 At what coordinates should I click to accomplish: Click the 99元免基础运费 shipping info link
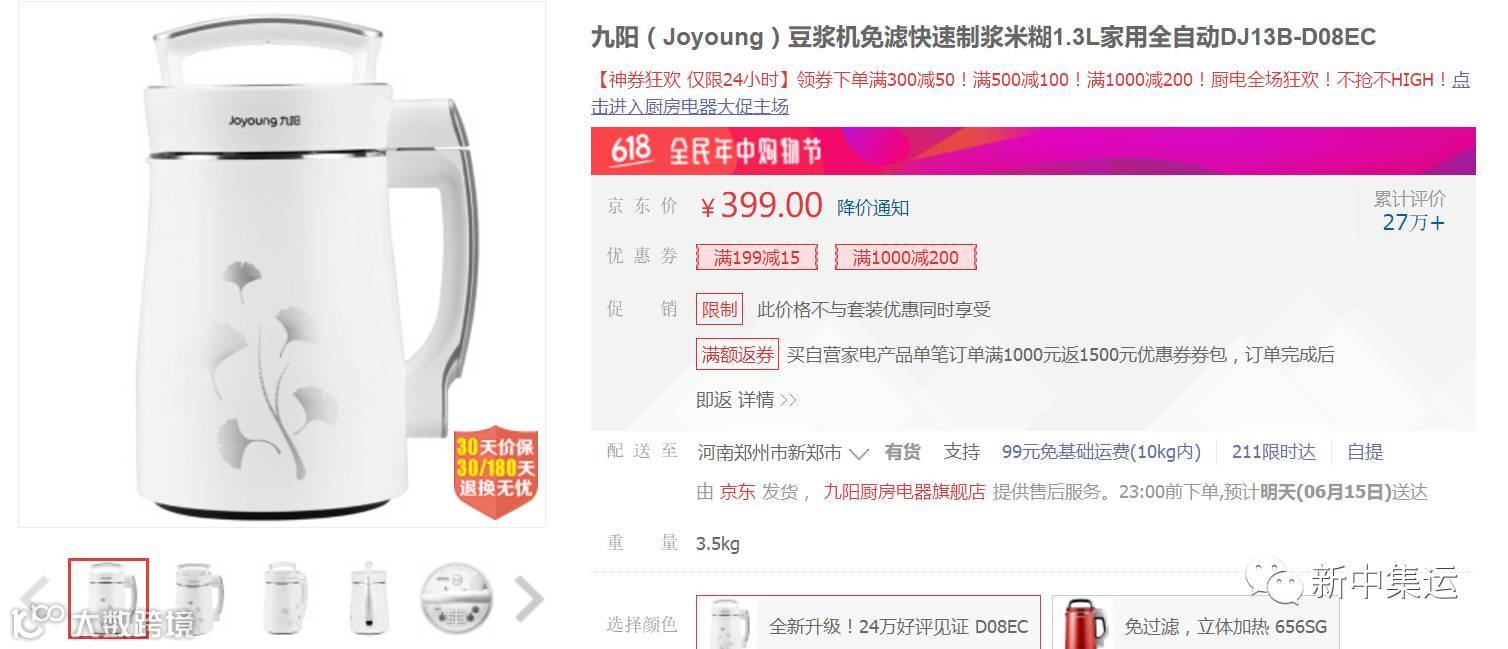(x=1101, y=452)
